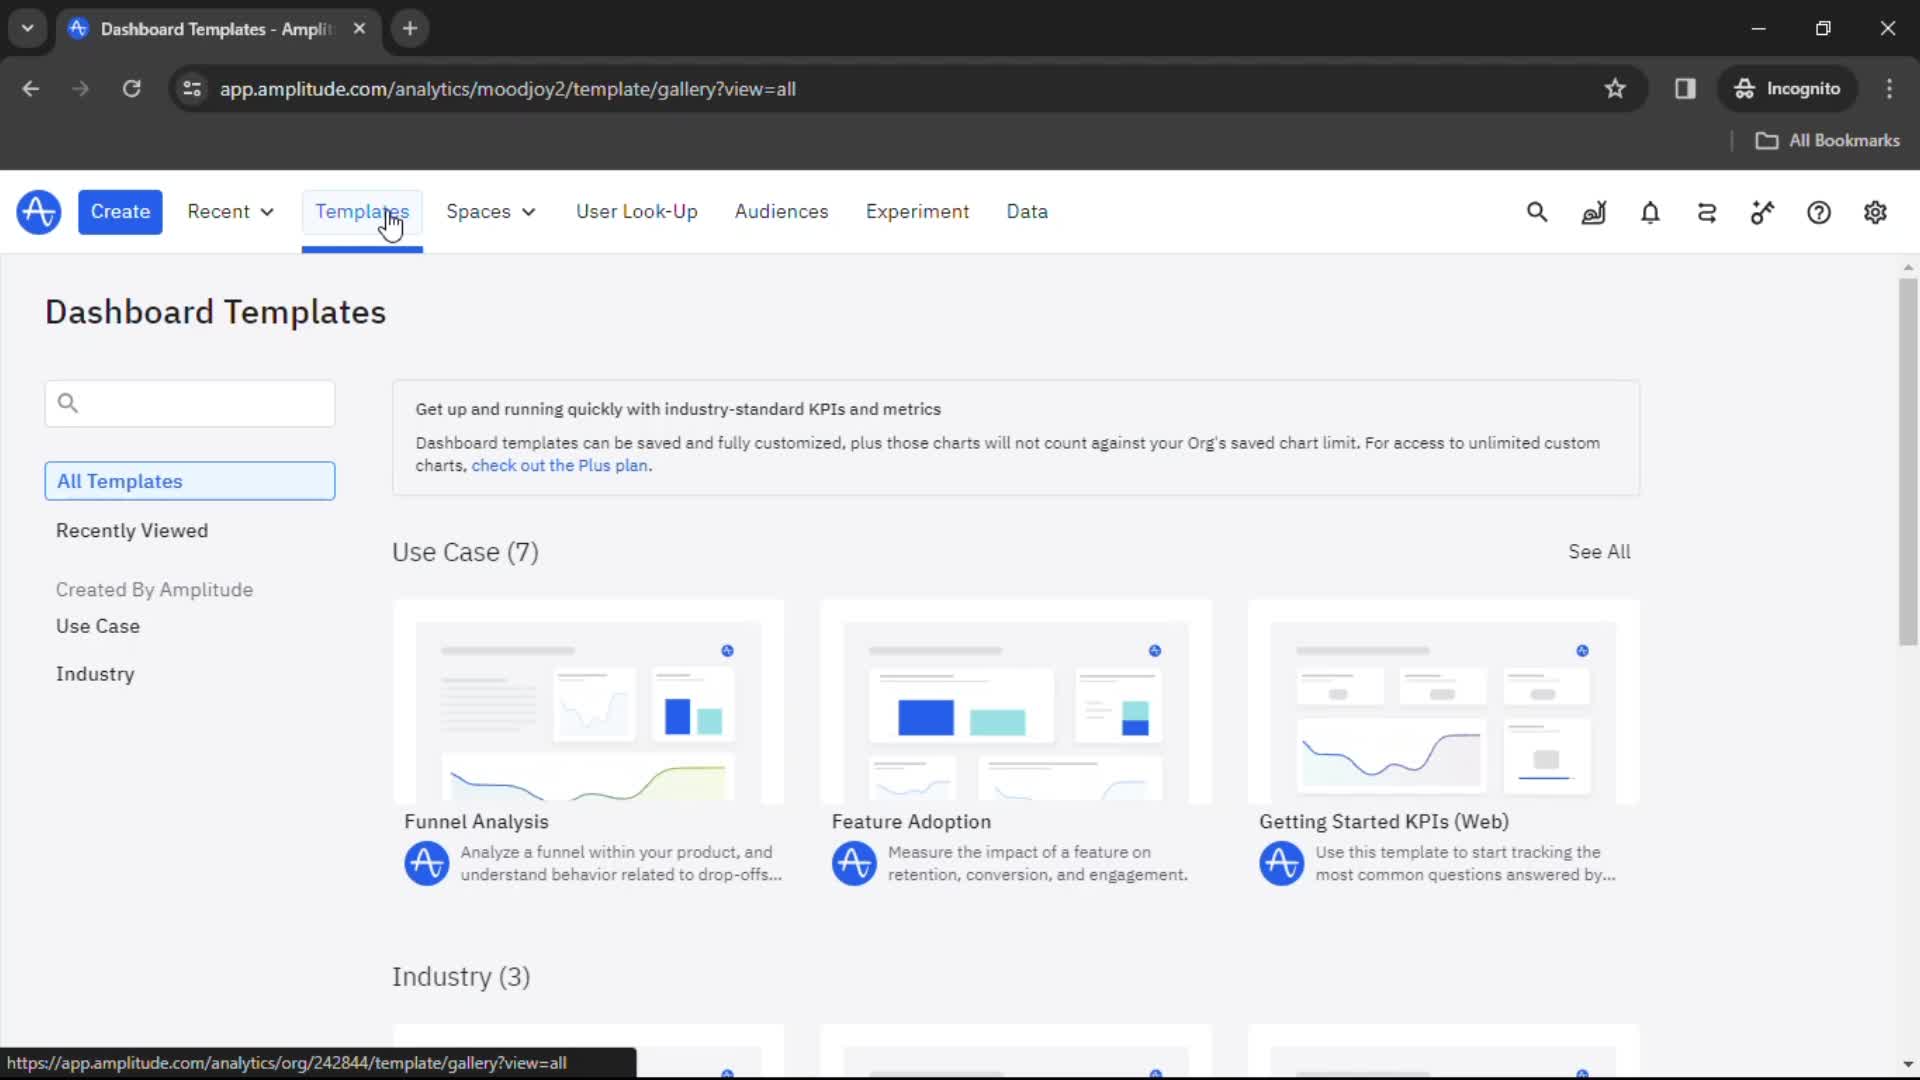The height and width of the screenshot is (1080, 1920).
Task: Click the help question mark icon
Action: pos(1820,212)
